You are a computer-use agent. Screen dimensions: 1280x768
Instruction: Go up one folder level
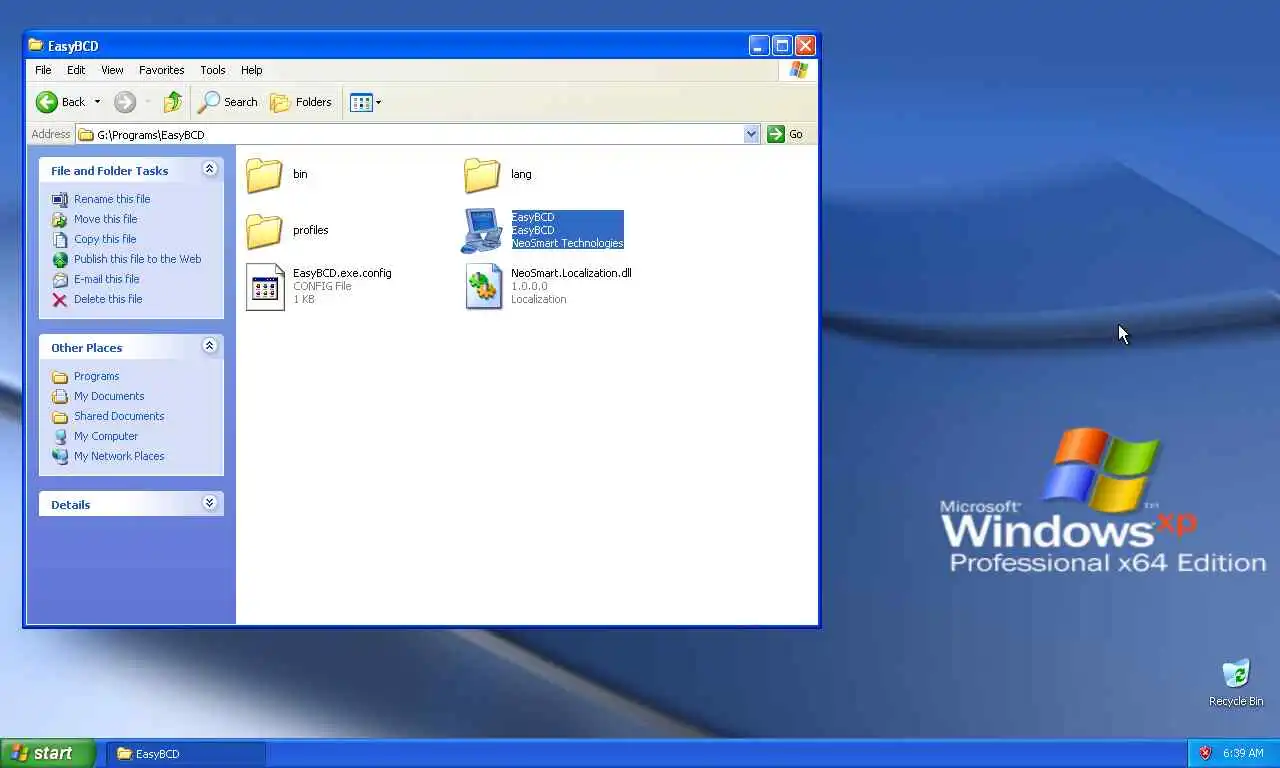coord(173,102)
